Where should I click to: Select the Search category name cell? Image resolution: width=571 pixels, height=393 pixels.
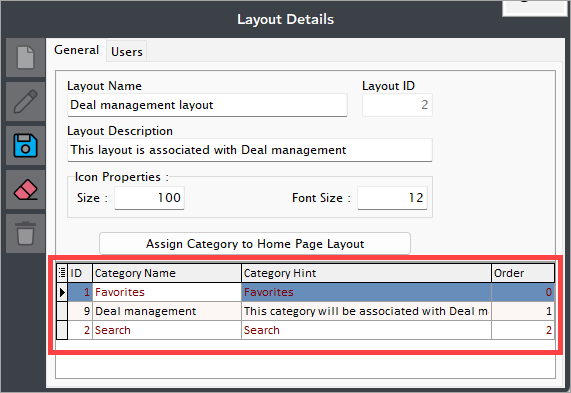coord(167,330)
